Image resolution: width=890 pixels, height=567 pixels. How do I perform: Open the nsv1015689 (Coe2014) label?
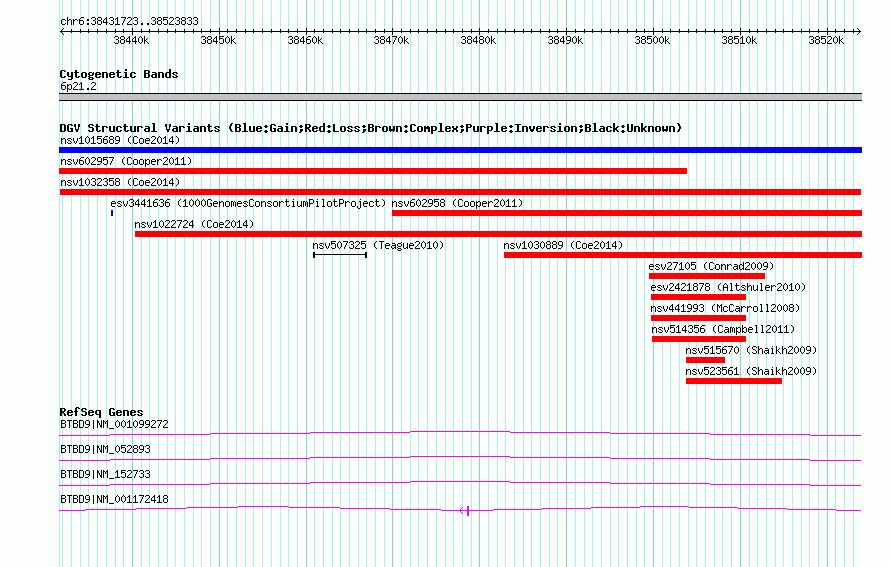click(120, 140)
